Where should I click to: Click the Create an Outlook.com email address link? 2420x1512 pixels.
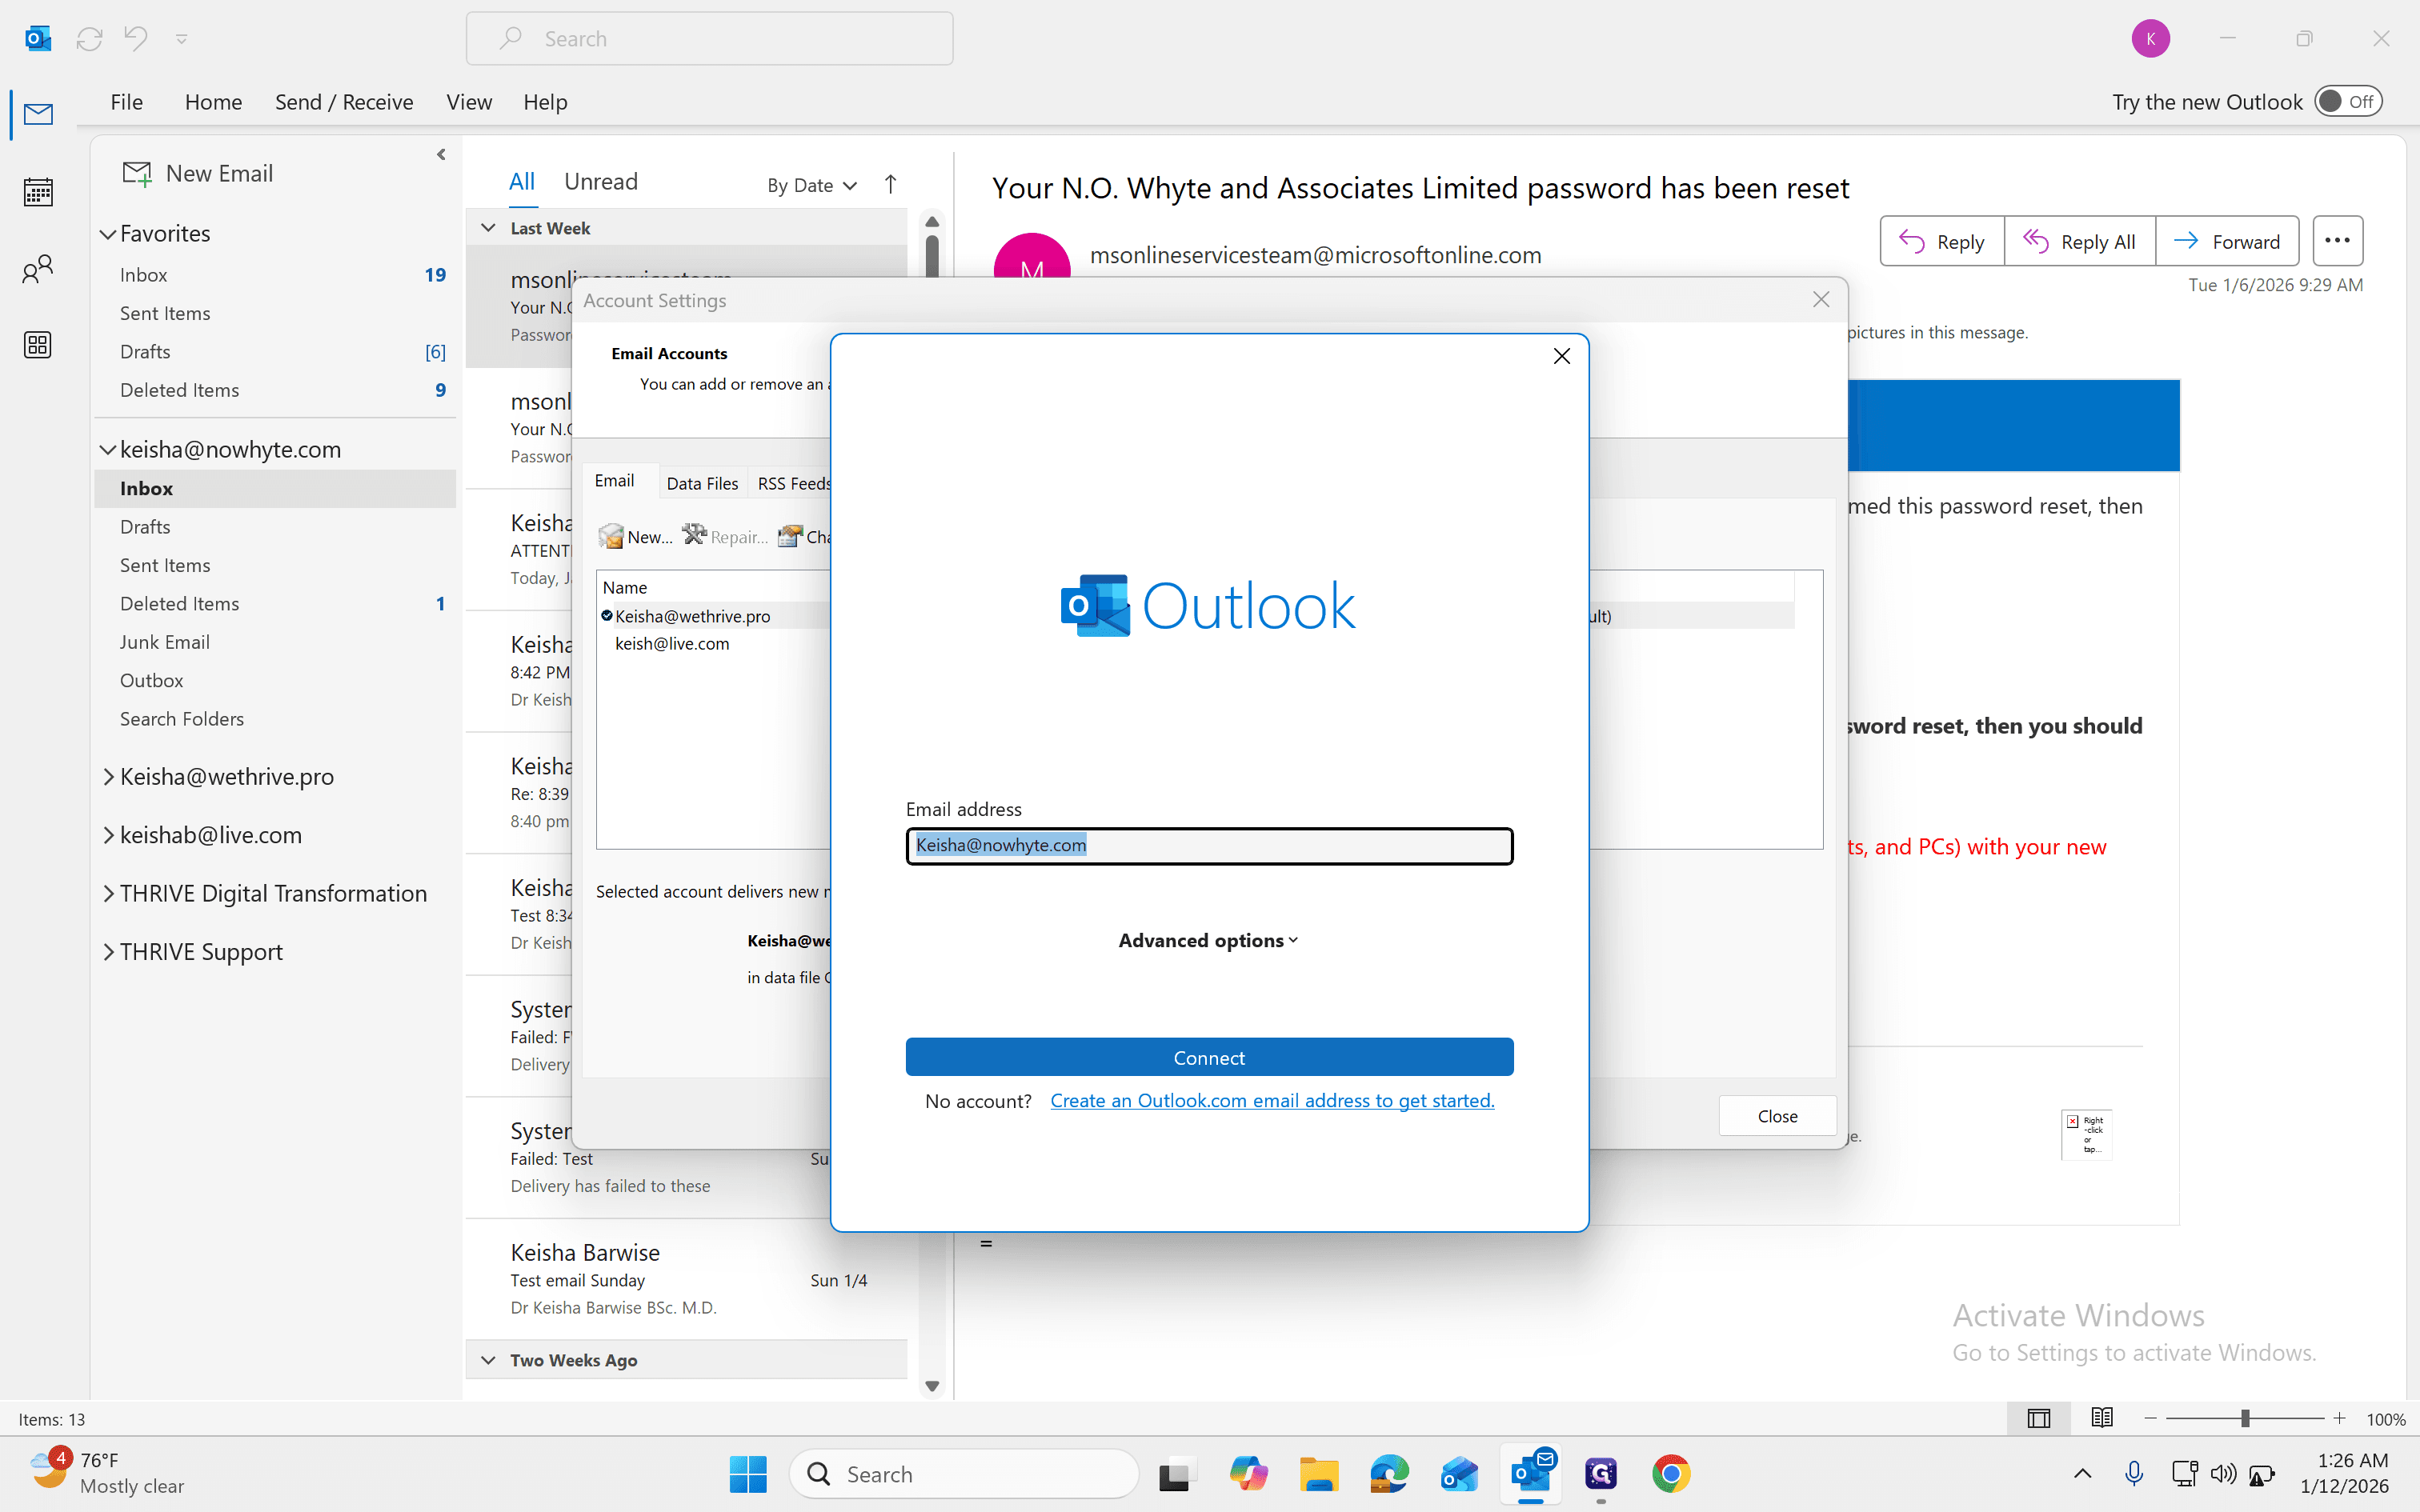coord(1272,1100)
